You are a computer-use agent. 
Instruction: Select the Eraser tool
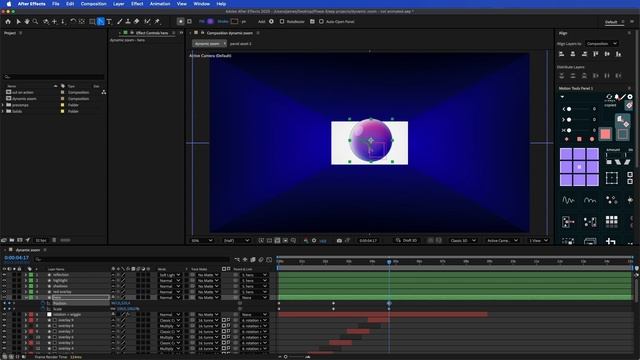137,21
